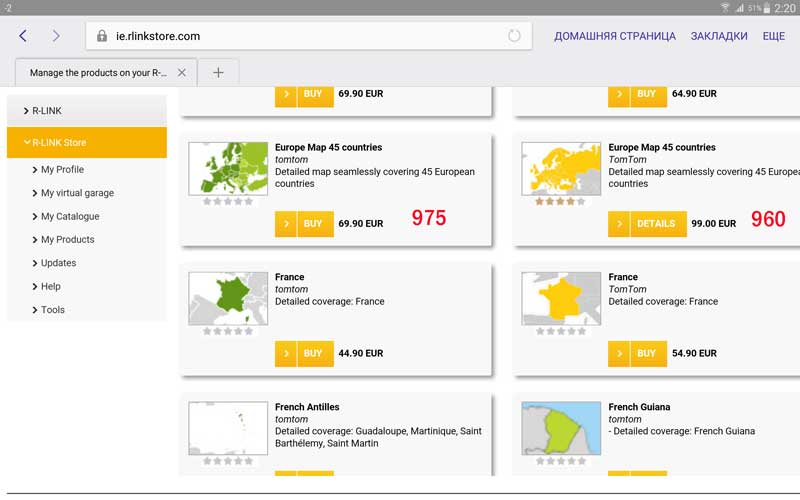Click the star rating under yellow France map
This screenshot has height=500, width=800.
point(560,332)
